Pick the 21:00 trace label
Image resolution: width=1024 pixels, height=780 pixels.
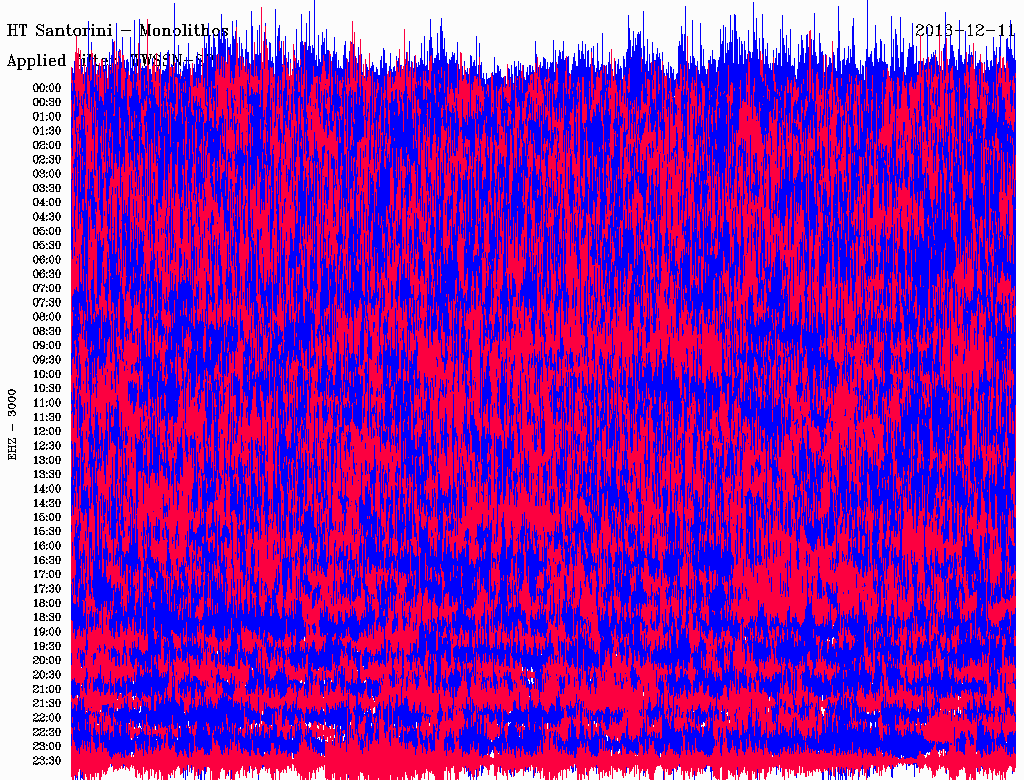[x=47, y=689]
